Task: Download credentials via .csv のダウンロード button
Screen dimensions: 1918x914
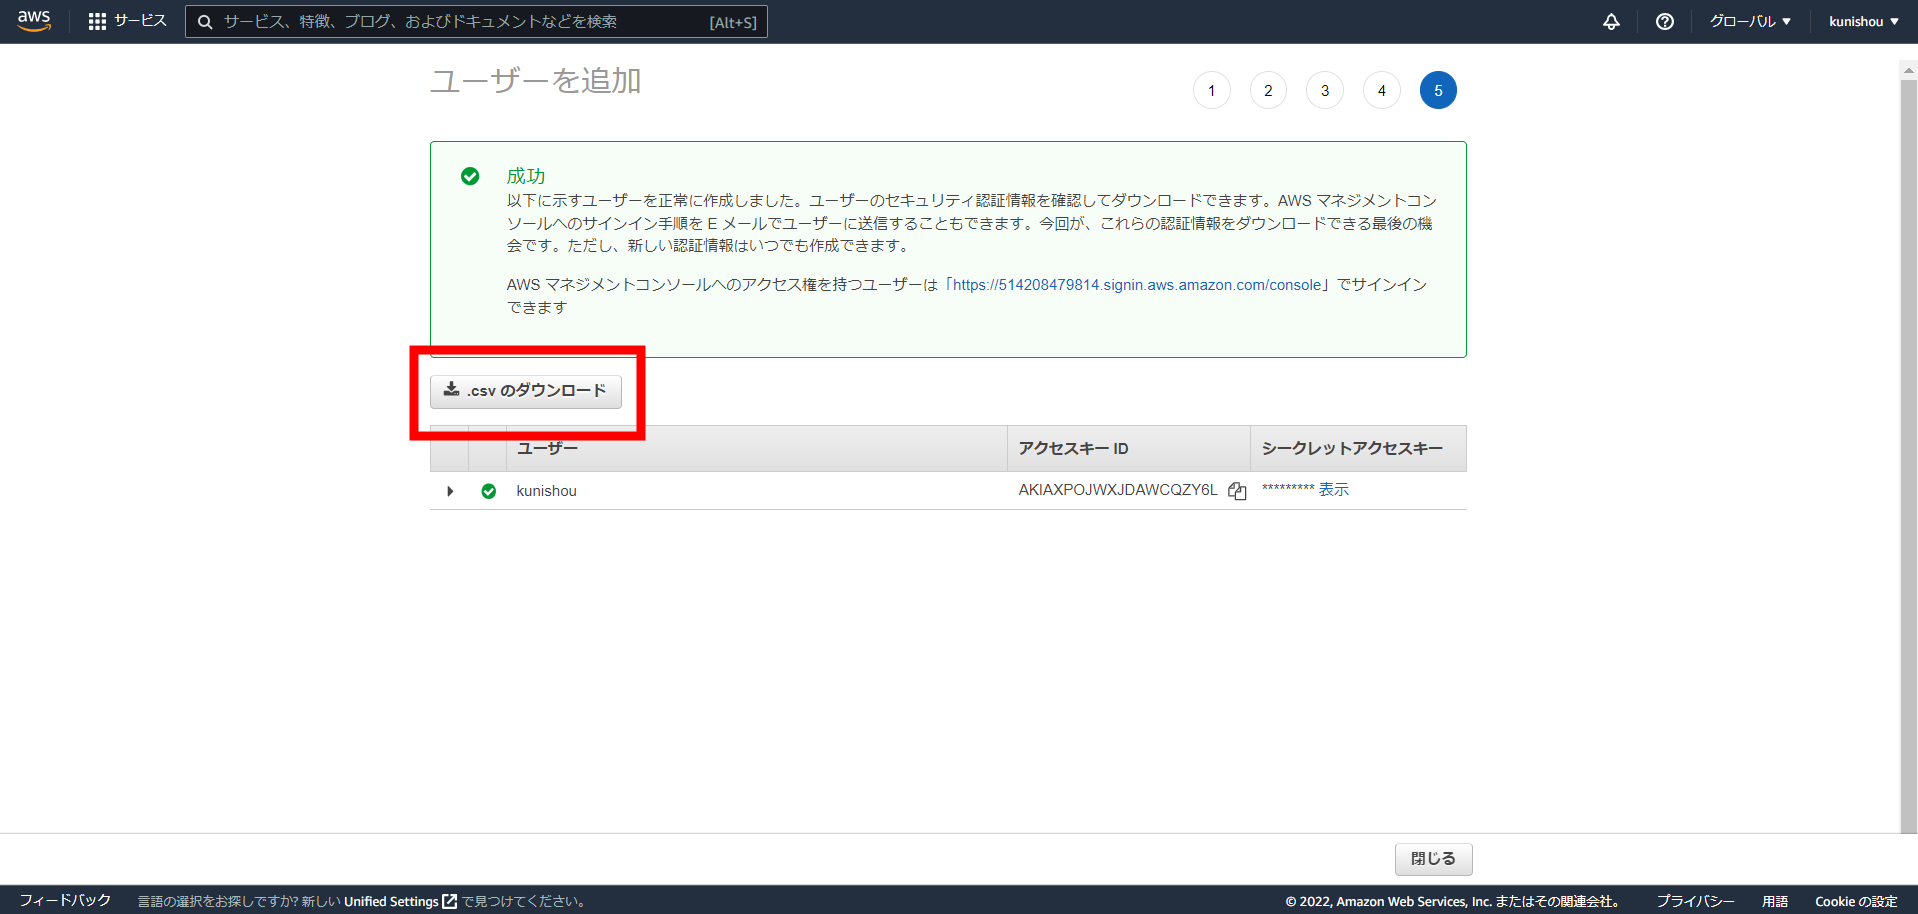Action: click(x=527, y=391)
